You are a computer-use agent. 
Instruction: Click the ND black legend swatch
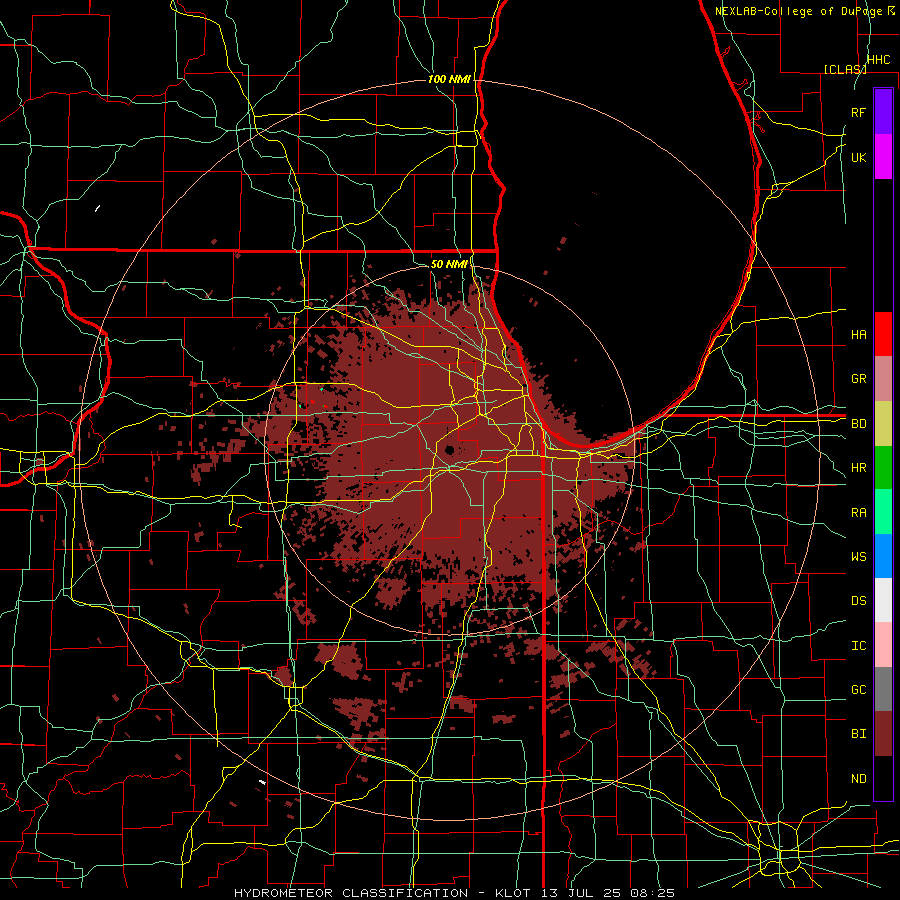tap(883, 778)
